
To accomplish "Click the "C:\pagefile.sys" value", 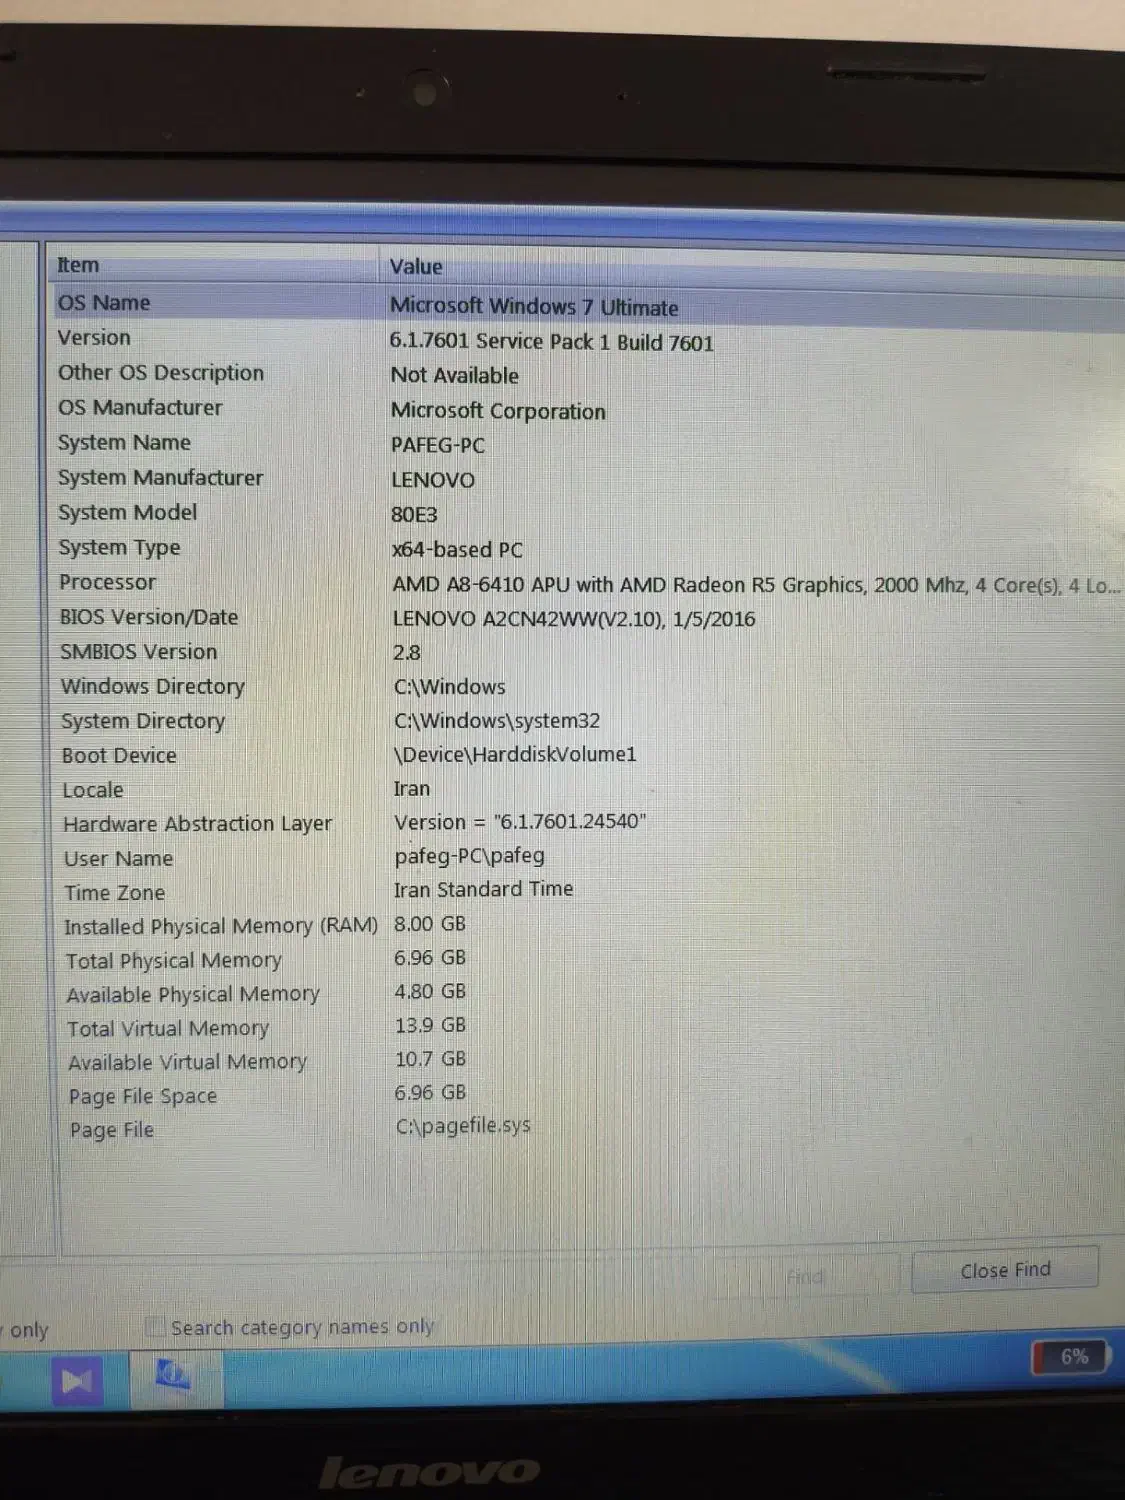I will tap(463, 1126).
